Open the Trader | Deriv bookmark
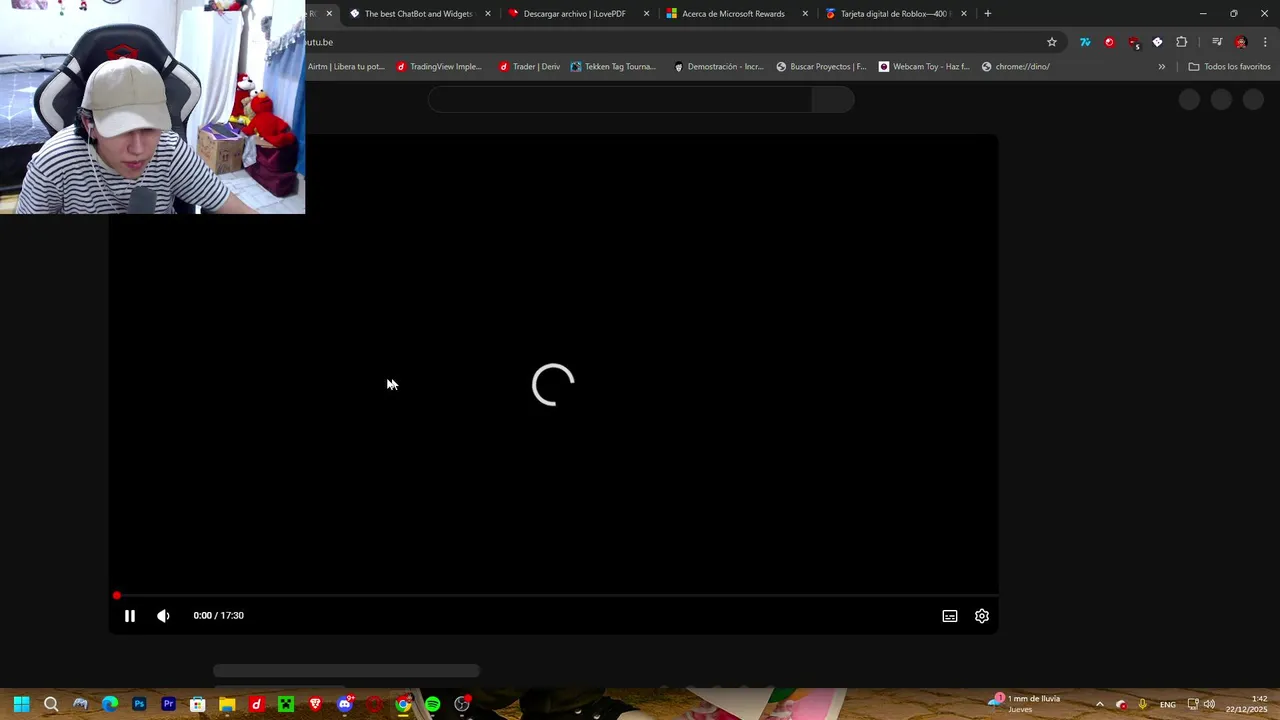This screenshot has width=1280, height=720. (x=530, y=67)
